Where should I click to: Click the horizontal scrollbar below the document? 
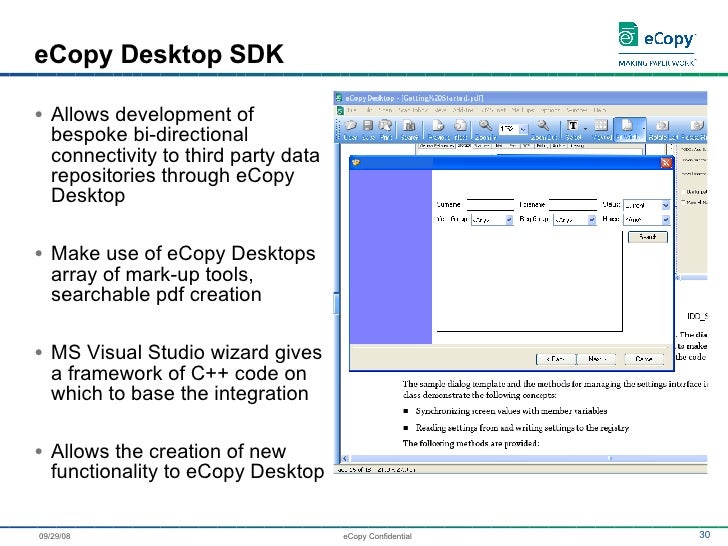point(525,459)
